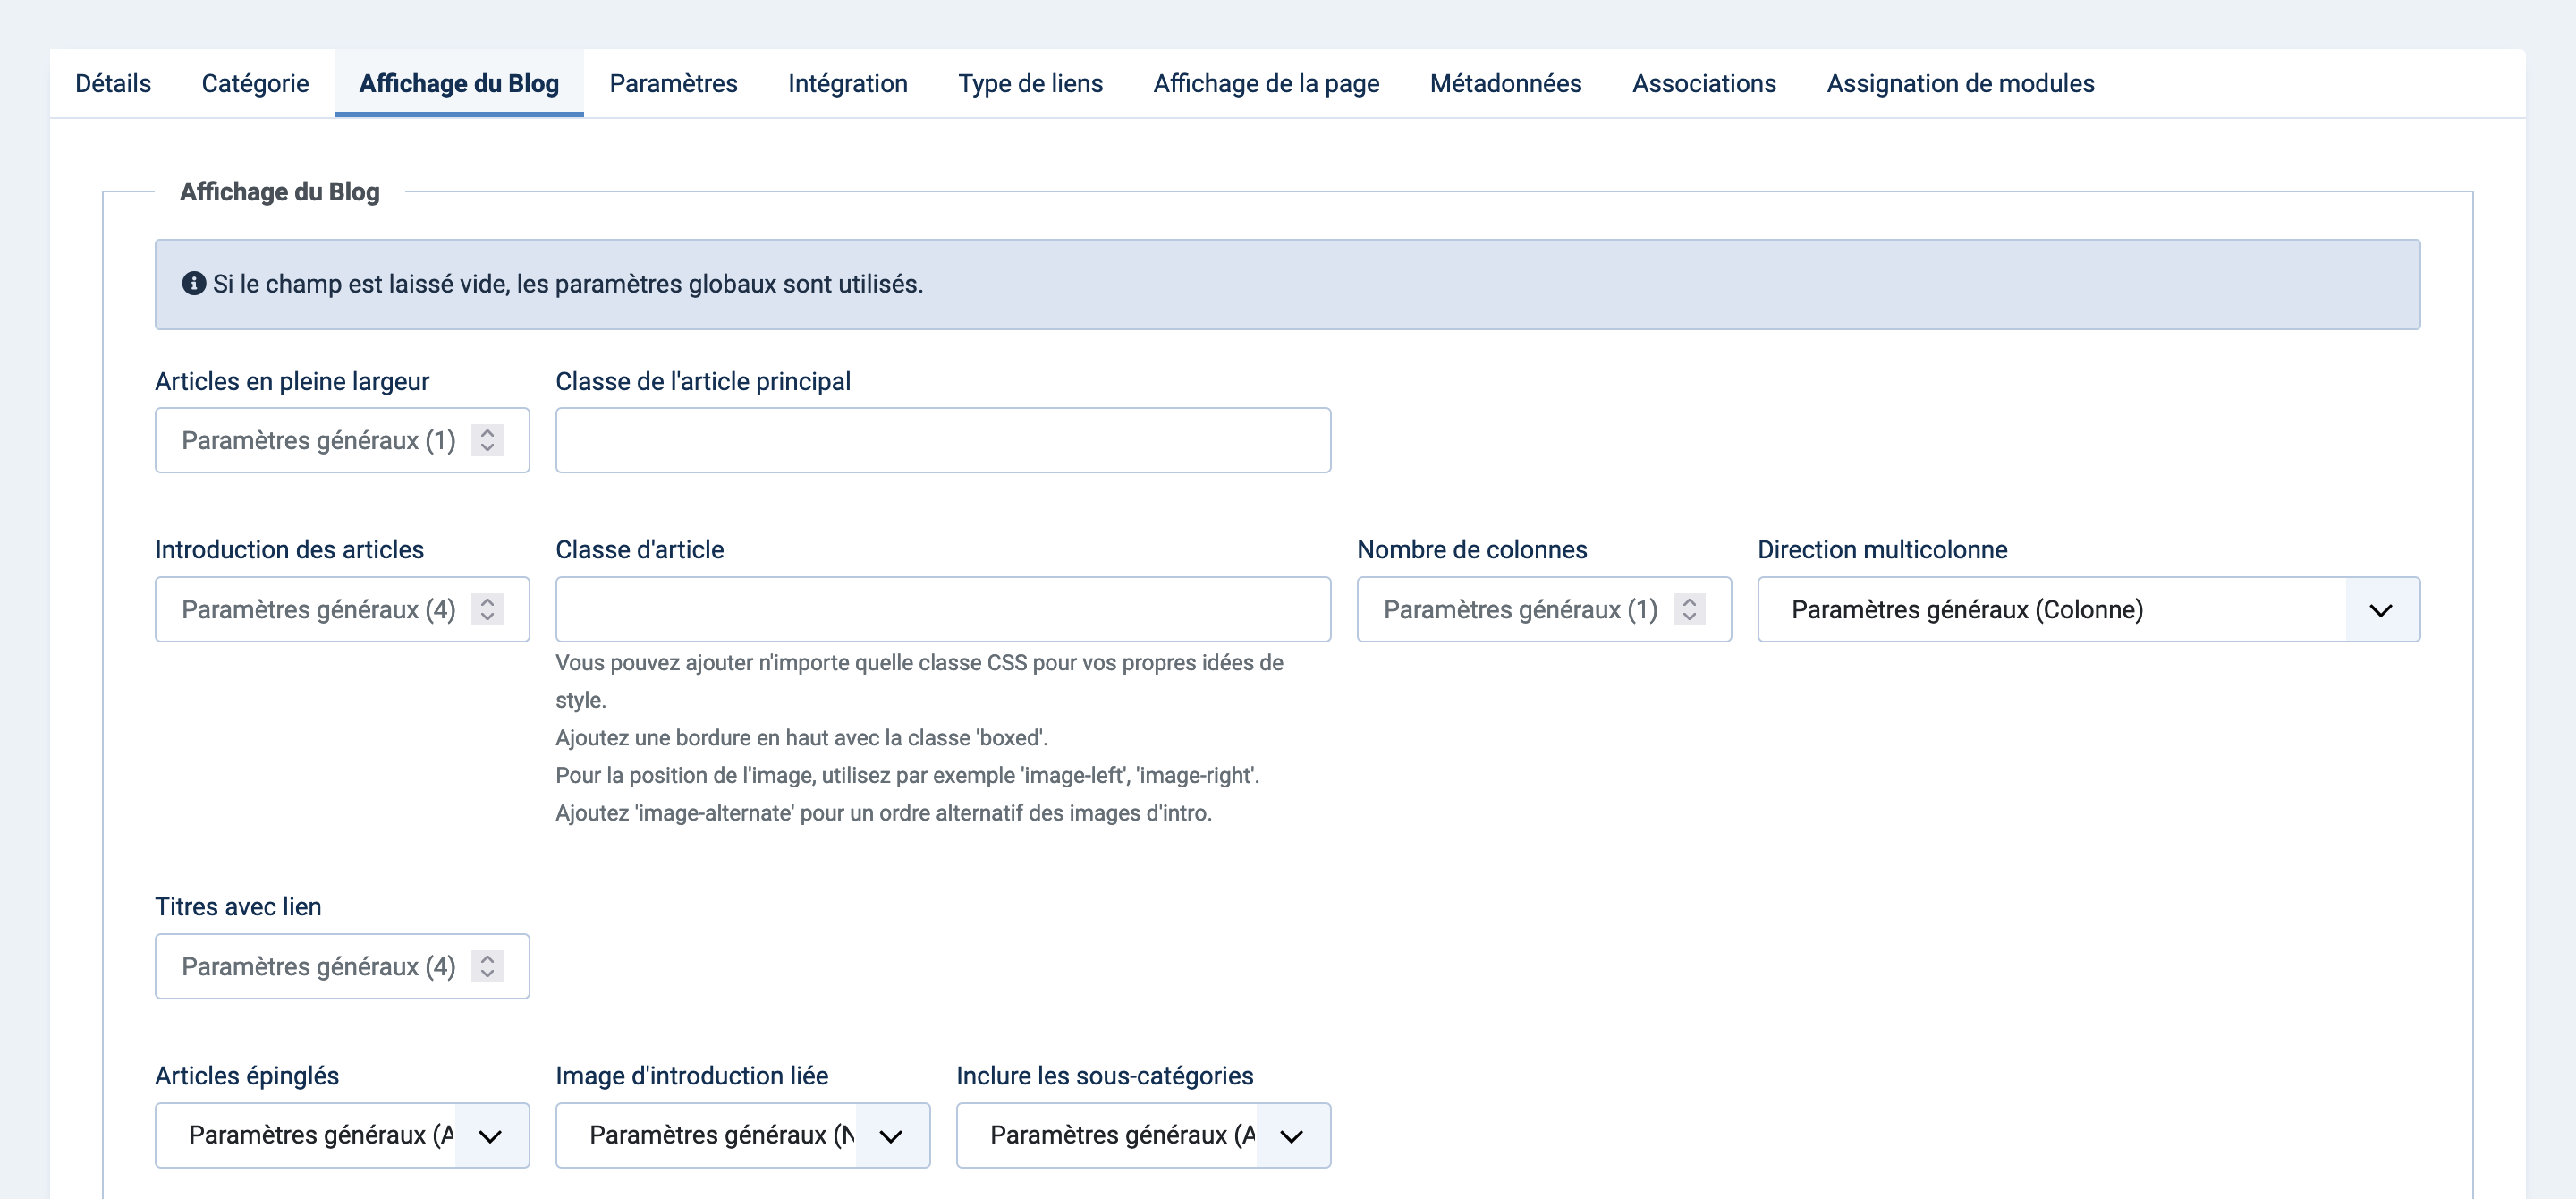Click the Image d'introduction liée label
The image size is (2576, 1199).
click(x=692, y=1075)
